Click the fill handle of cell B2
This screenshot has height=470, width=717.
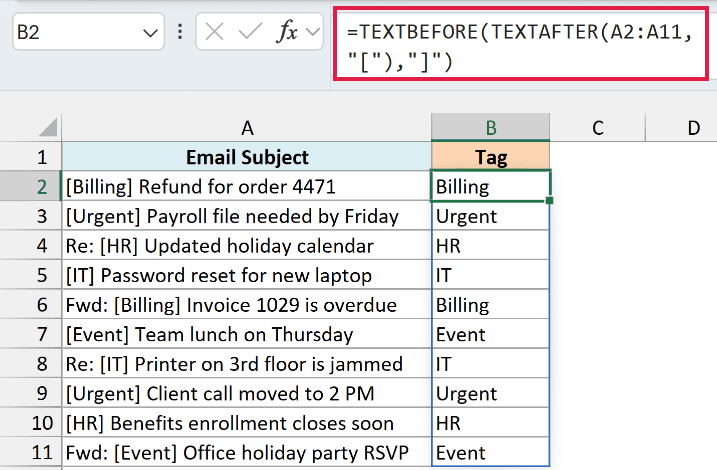click(549, 200)
